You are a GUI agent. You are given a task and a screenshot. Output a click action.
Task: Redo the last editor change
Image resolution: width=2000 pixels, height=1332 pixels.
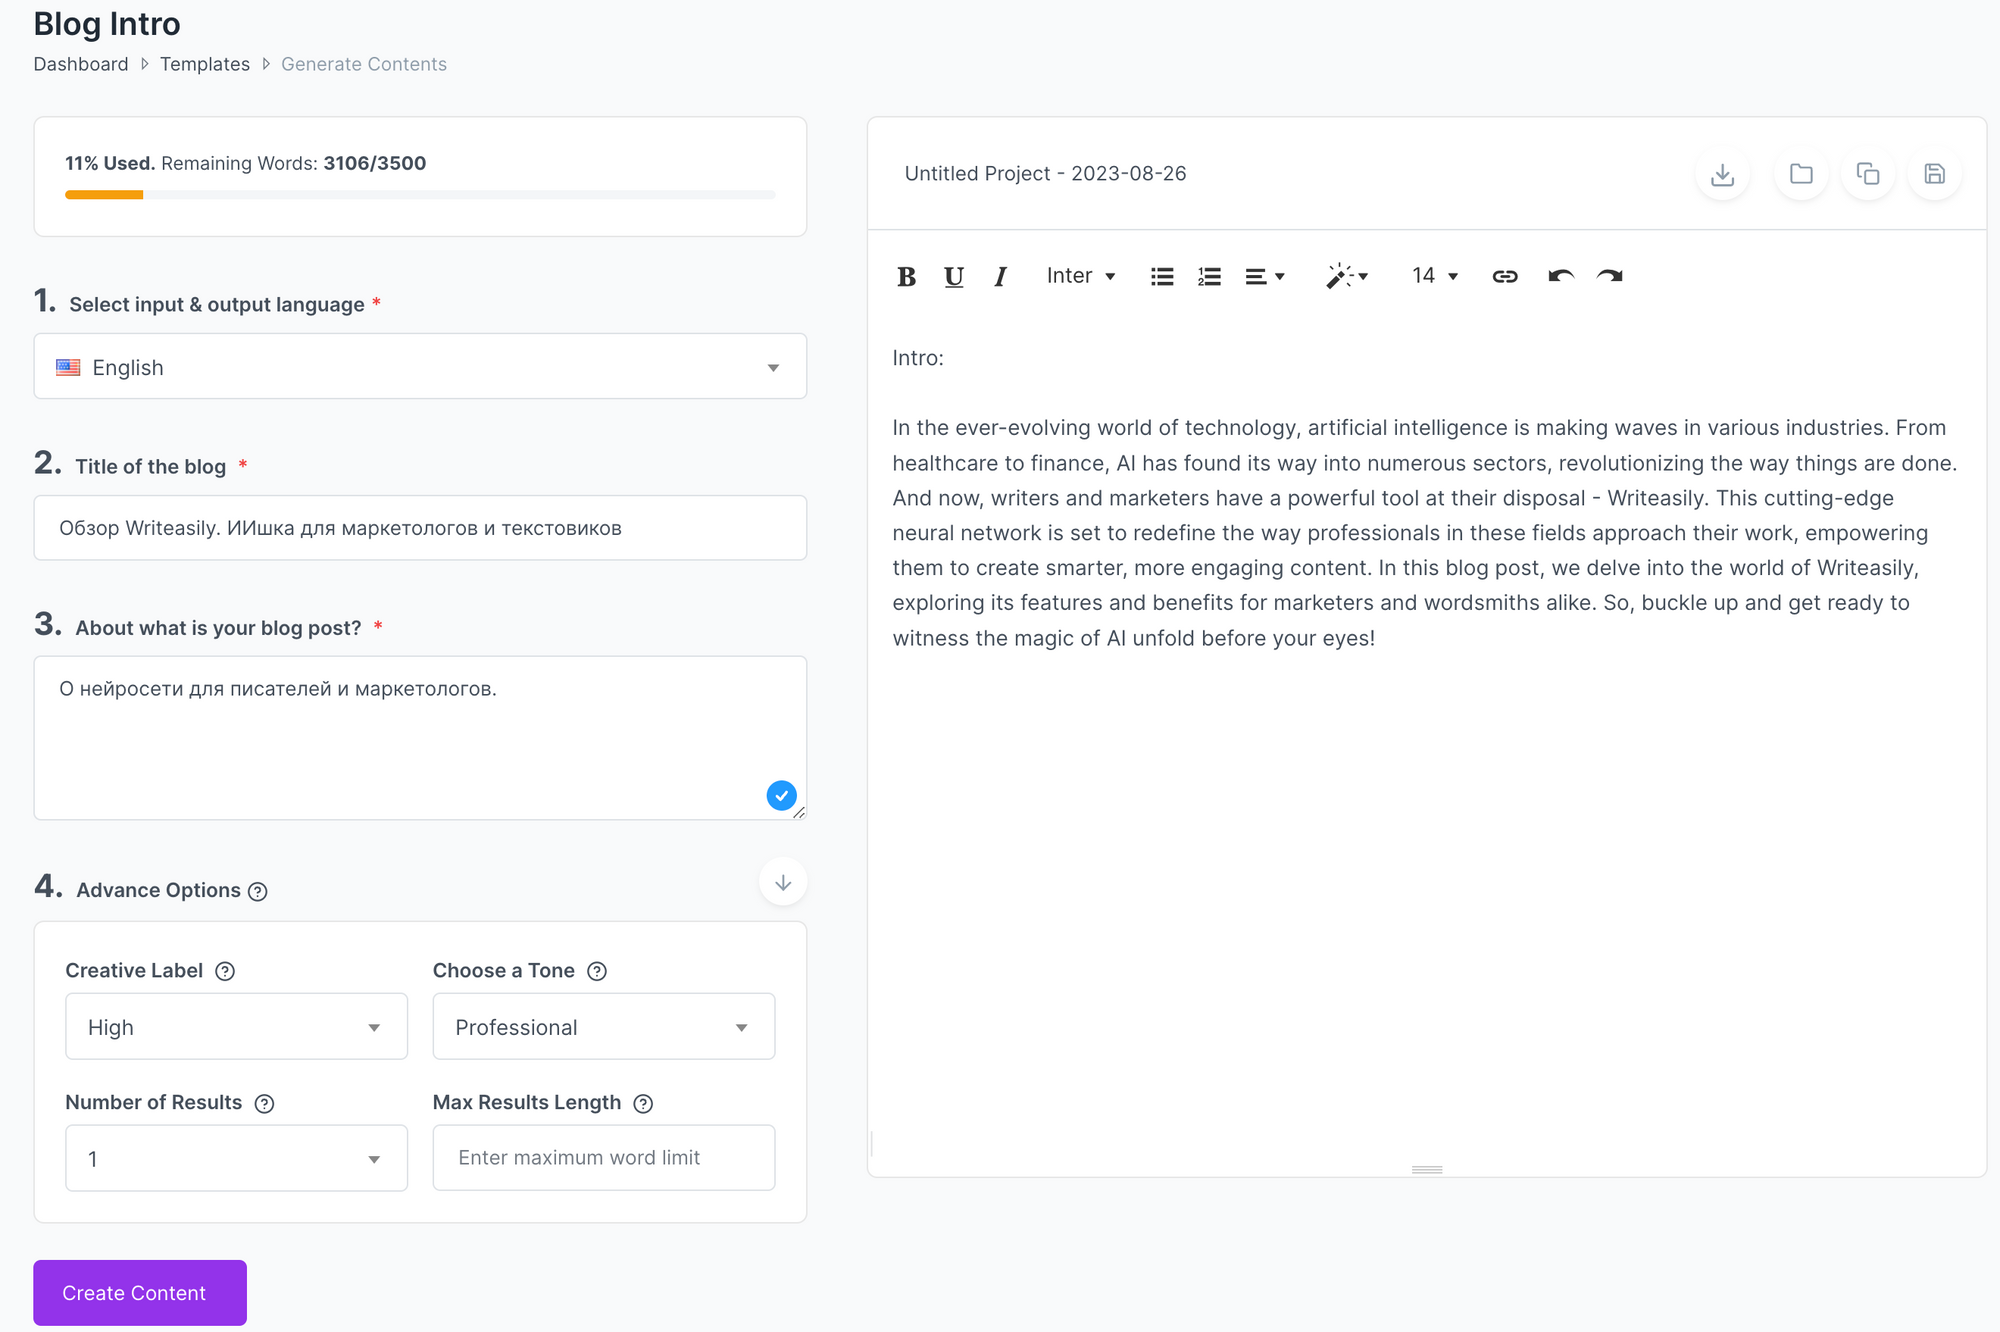[x=1610, y=276]
